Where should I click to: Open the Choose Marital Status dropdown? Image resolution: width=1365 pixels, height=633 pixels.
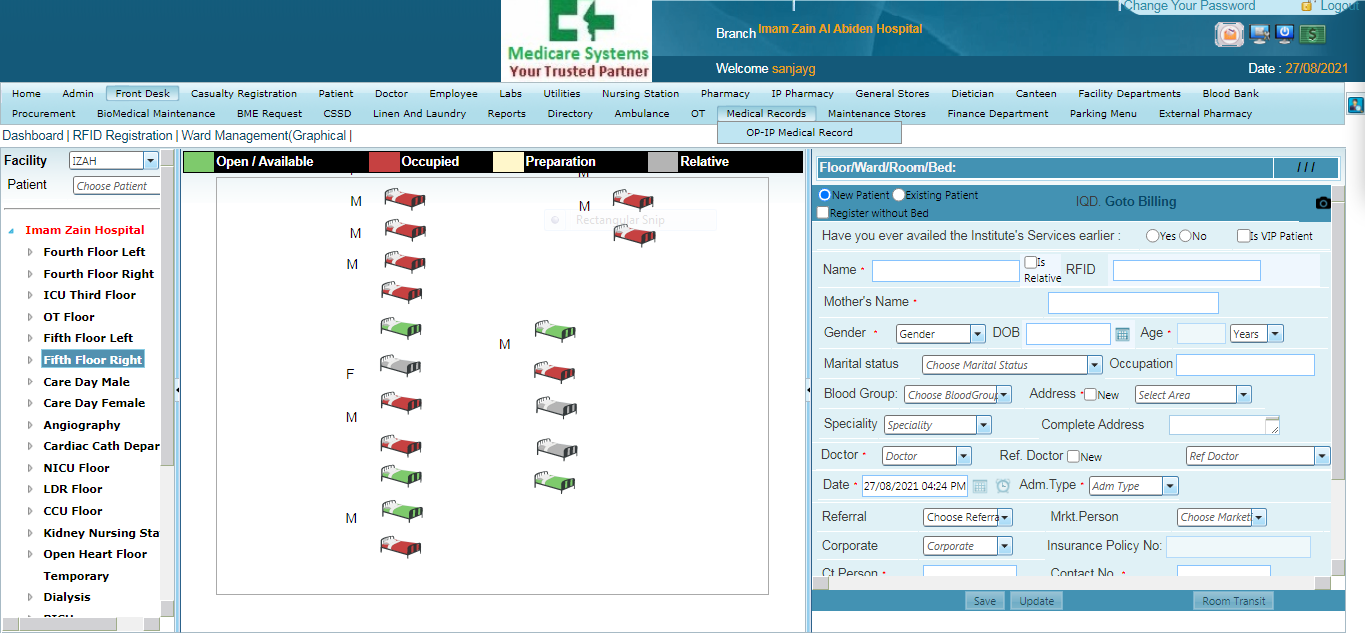pos(1011,365)
